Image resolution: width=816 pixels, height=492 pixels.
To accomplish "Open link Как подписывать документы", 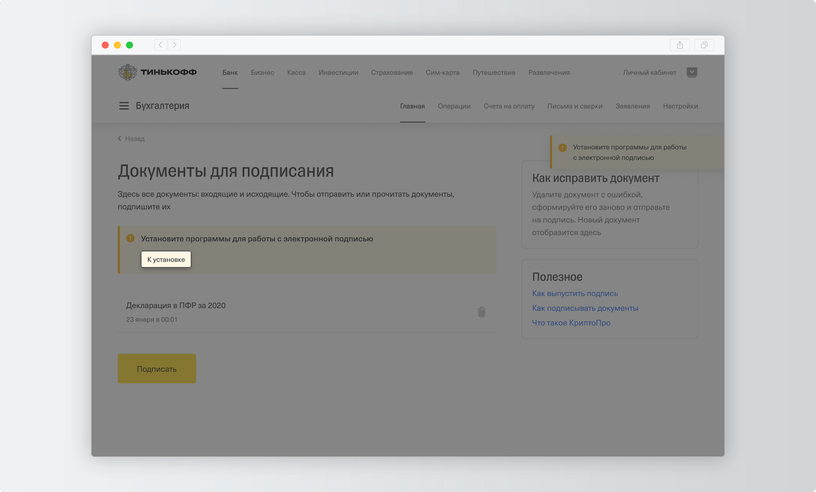I will [x=585, y=308].
